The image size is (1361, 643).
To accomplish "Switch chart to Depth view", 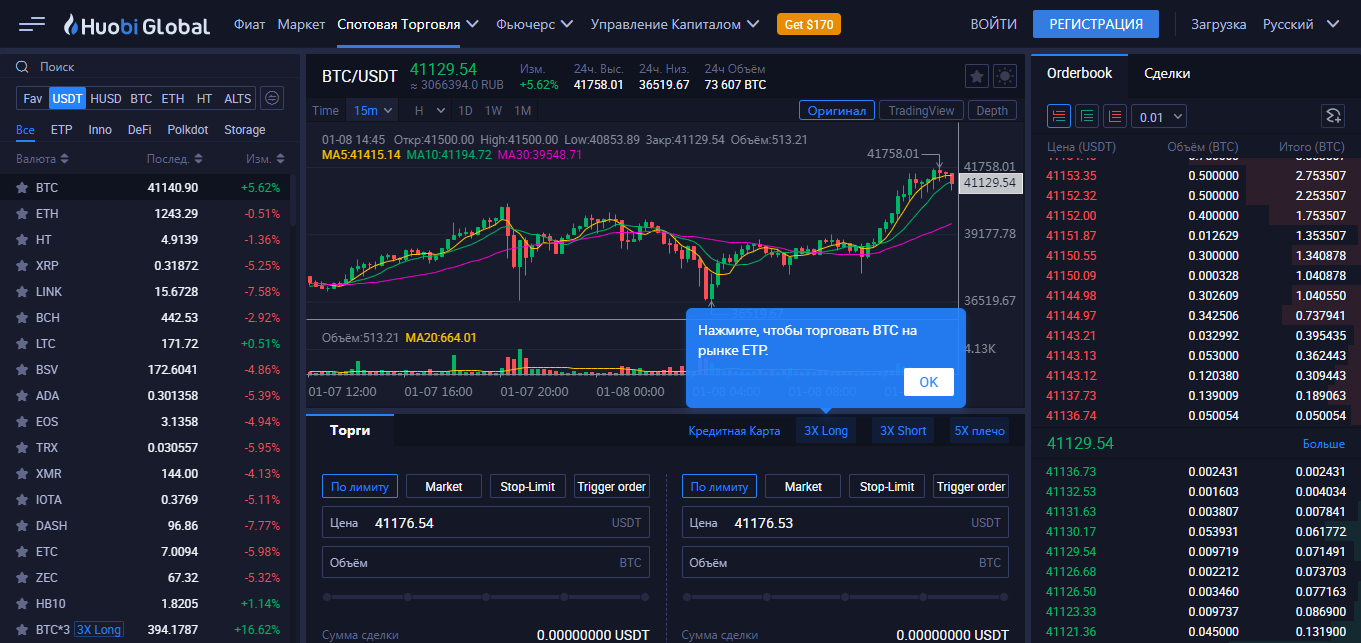I will (992, 111).
